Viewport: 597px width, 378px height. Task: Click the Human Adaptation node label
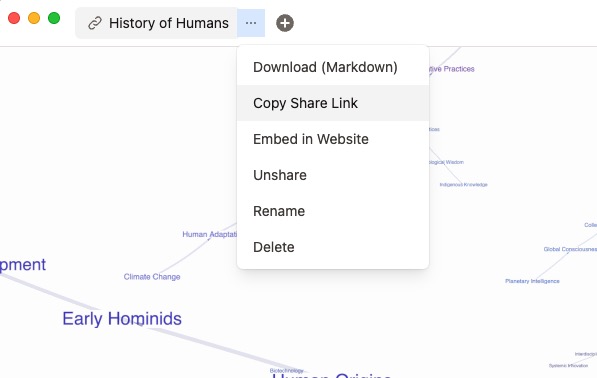209,234
